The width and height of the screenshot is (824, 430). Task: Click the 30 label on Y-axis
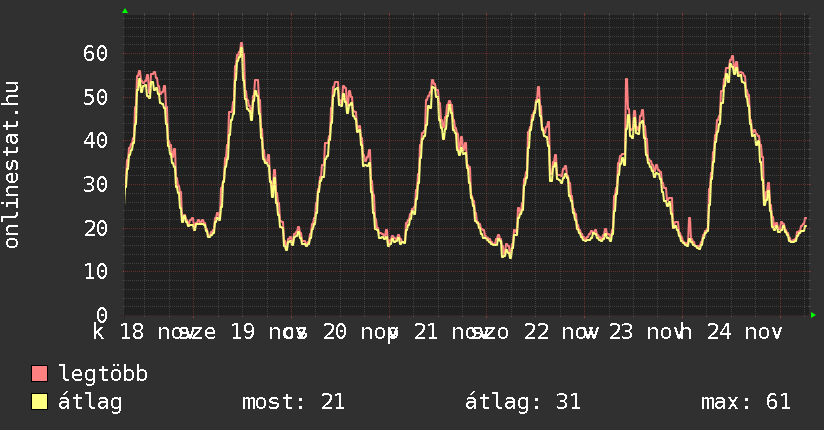point(95,184)
